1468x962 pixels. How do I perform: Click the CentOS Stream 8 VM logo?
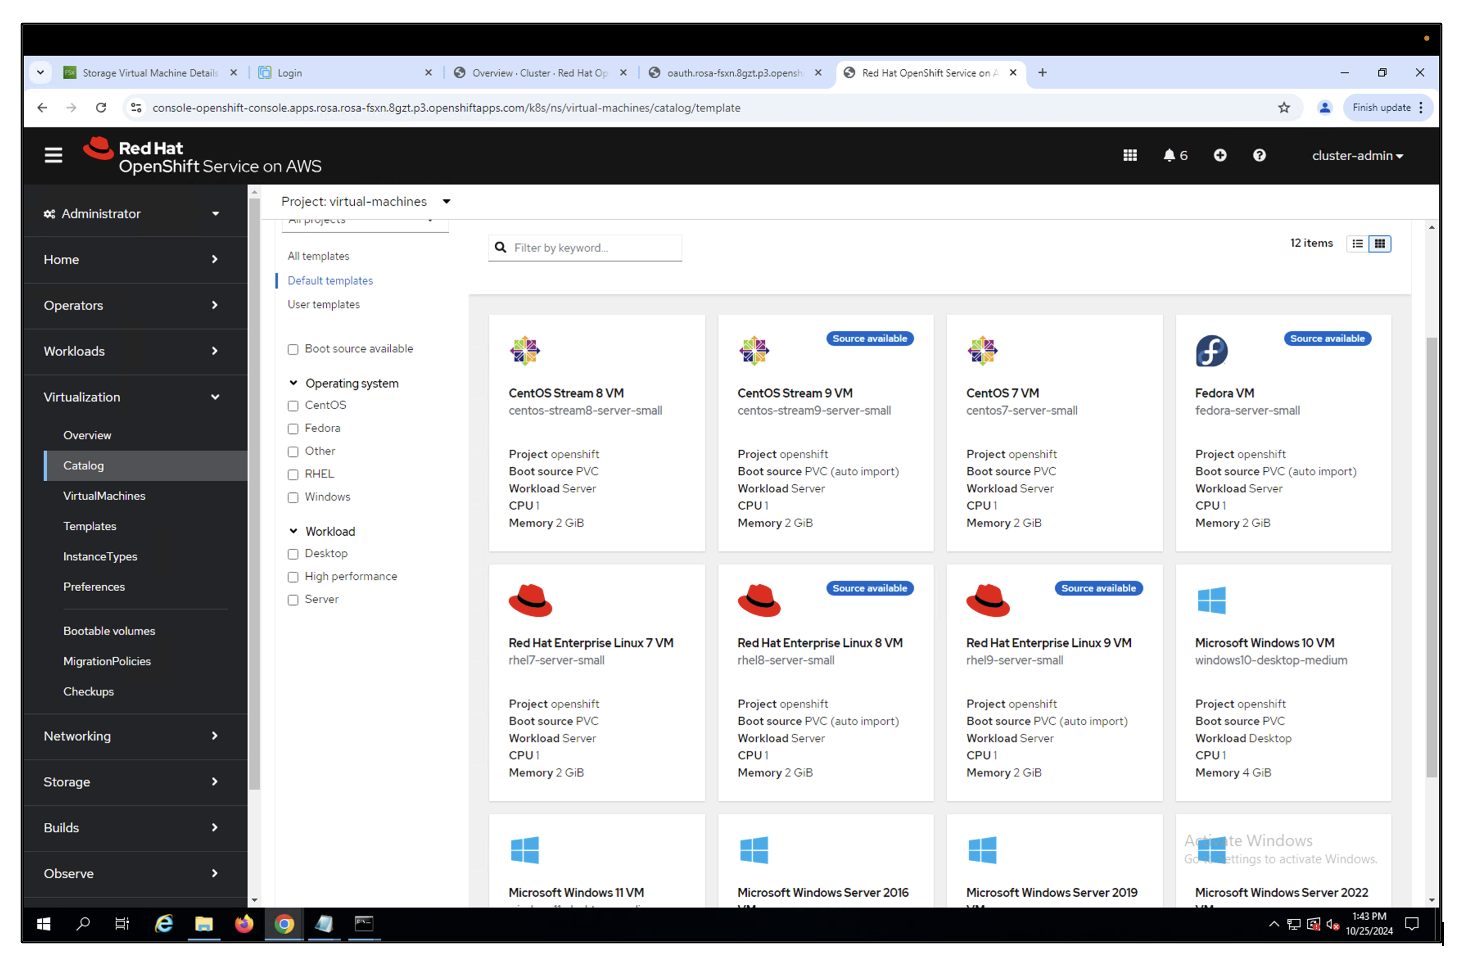pyautogui.click(x=525, y=351)
